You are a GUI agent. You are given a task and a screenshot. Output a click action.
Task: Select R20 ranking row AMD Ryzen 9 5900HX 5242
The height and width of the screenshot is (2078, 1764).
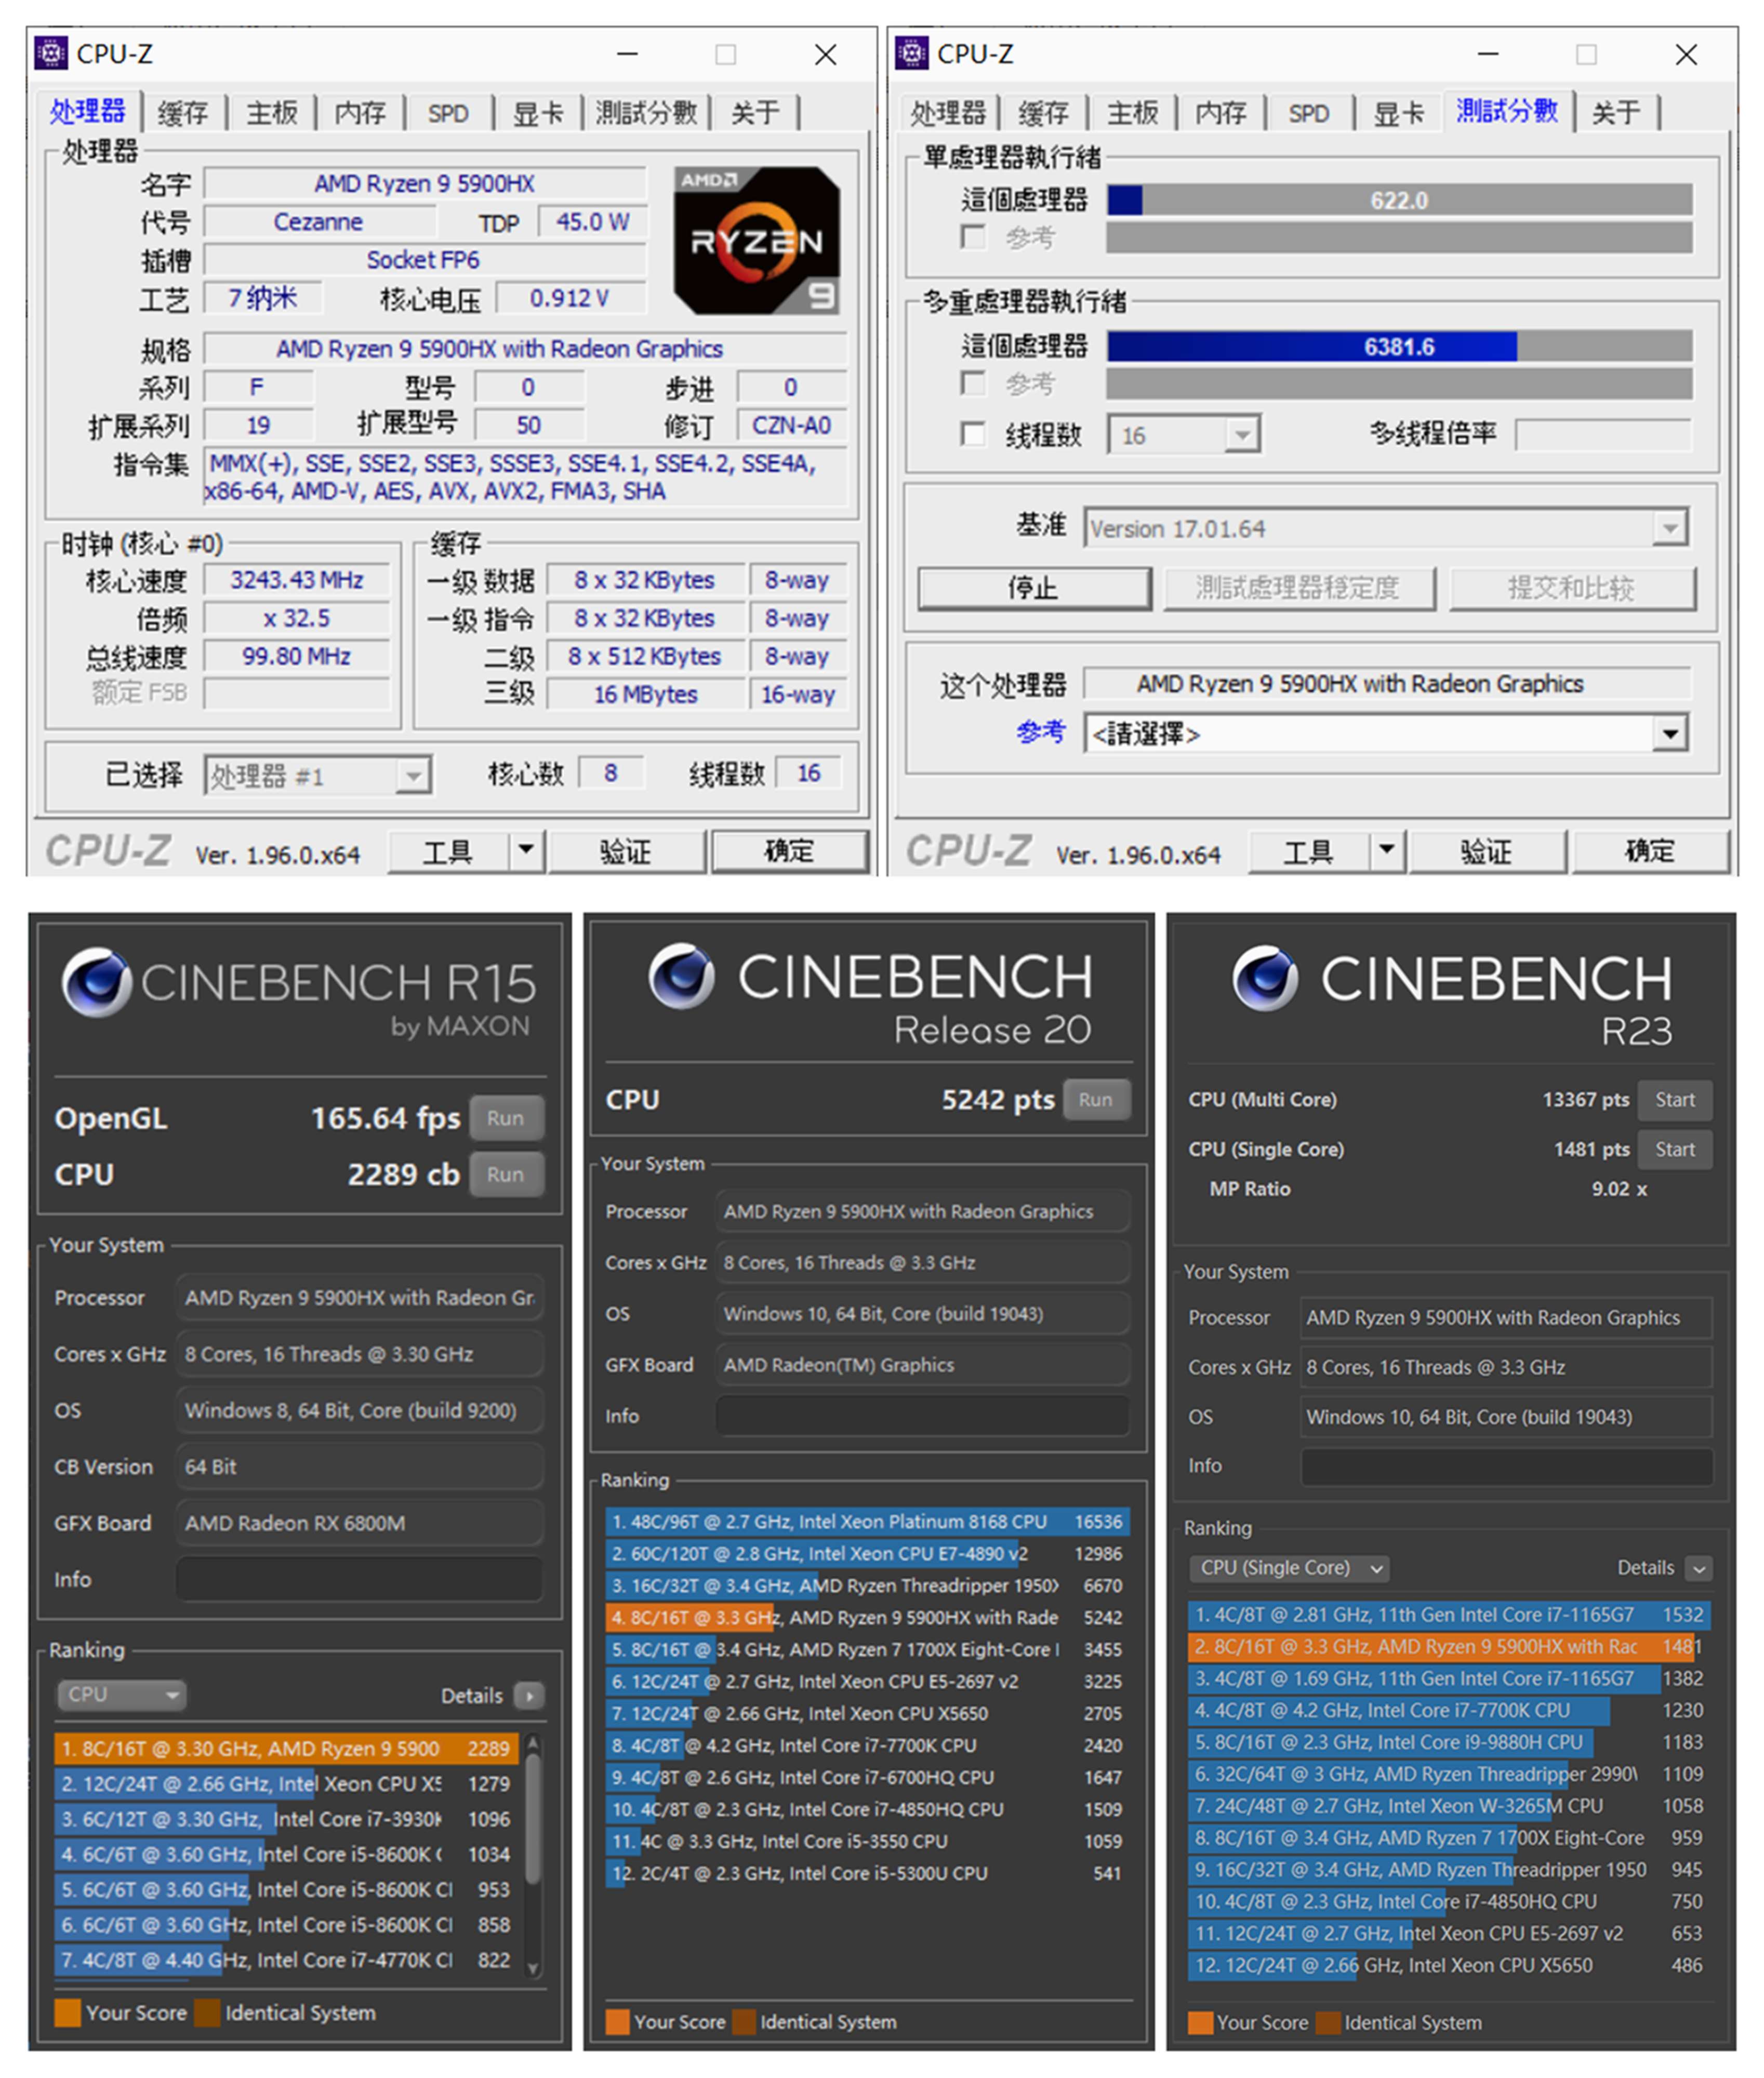click(867, 1617)
